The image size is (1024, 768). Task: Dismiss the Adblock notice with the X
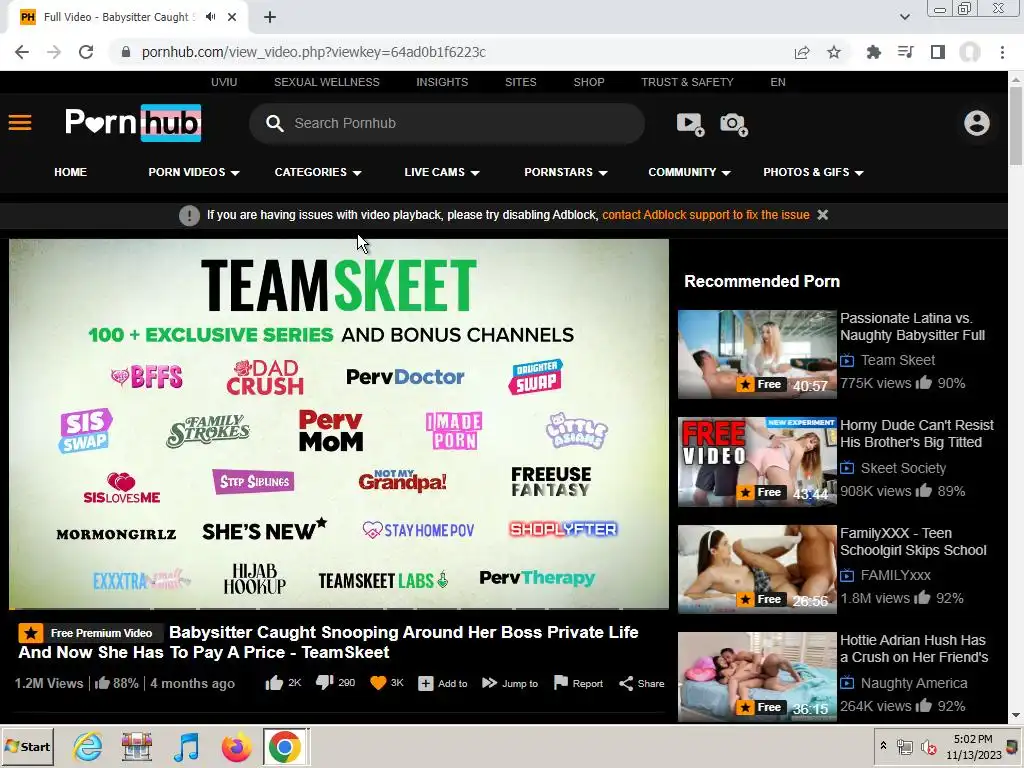(823, 215)
